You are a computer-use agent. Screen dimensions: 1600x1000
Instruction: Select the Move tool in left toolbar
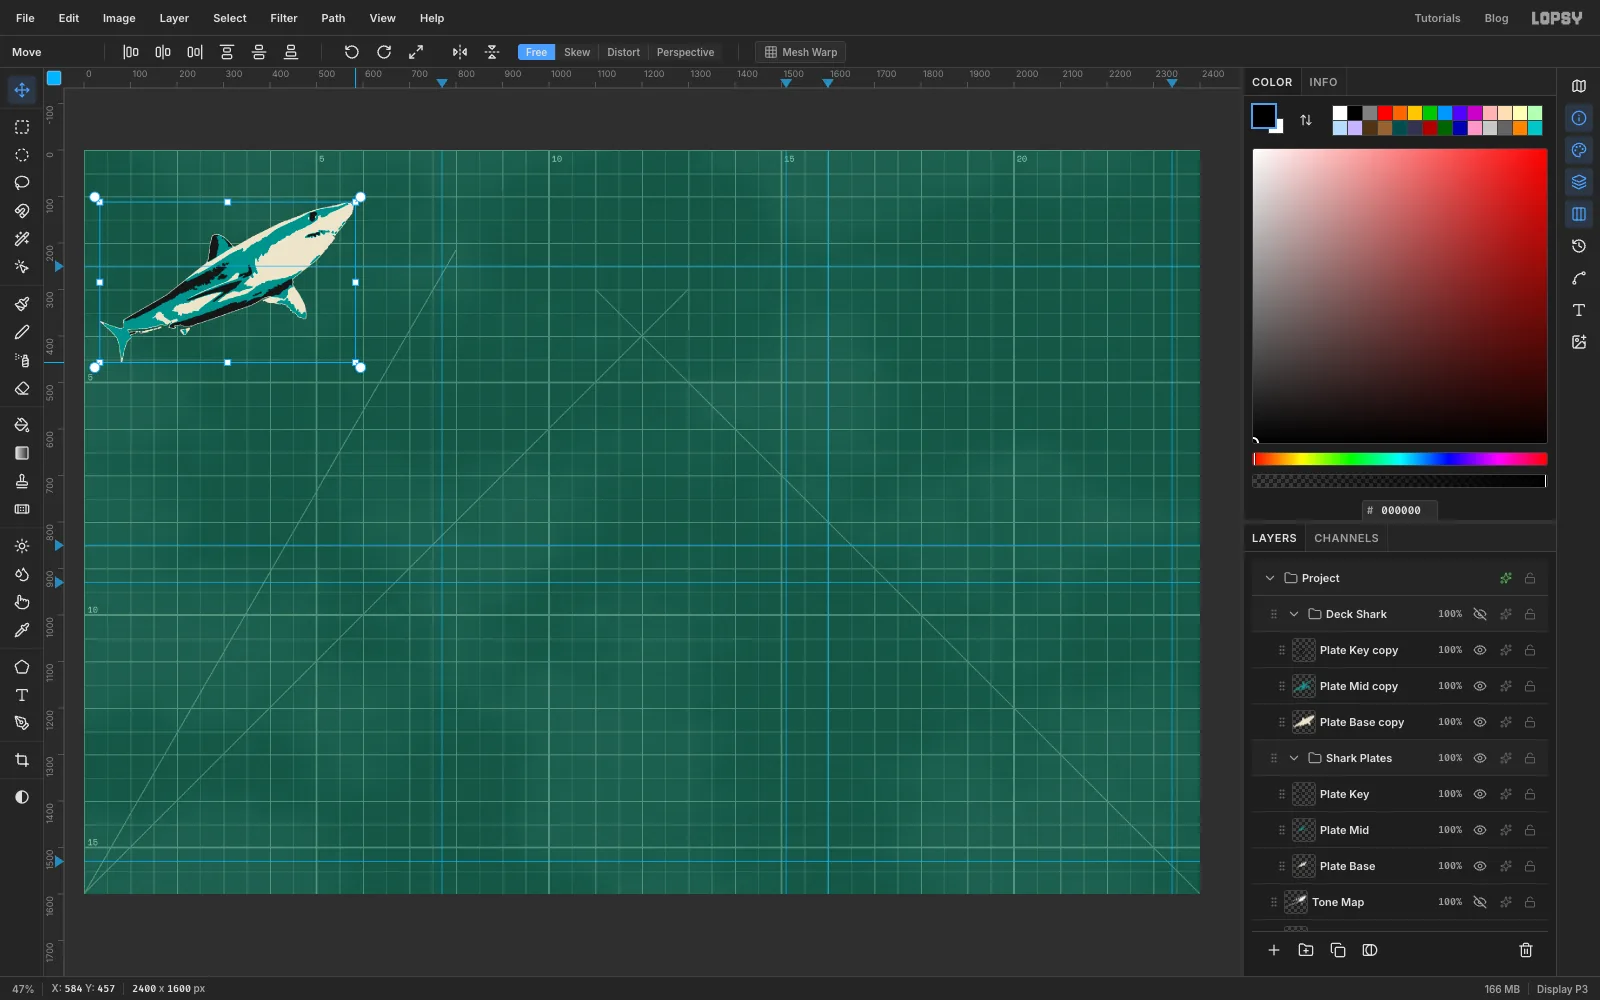tap(22, 90)
